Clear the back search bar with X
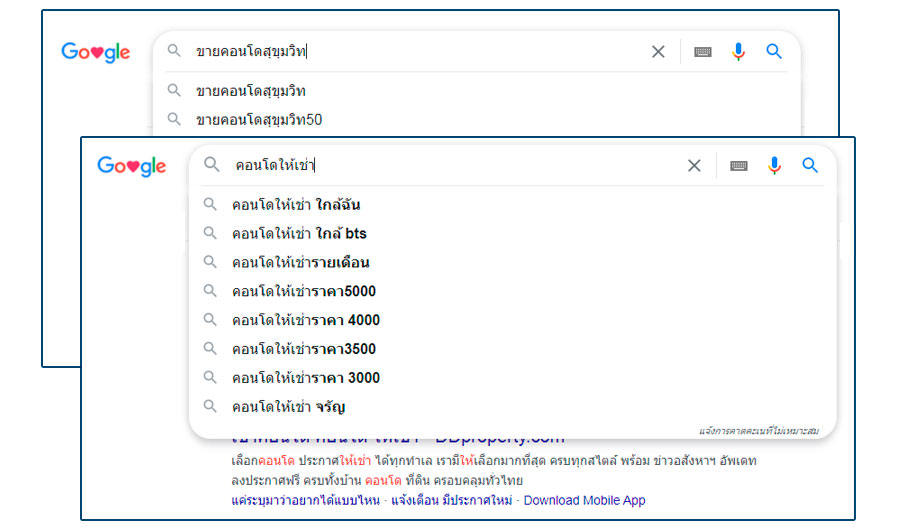This screenshot has height=527, width=900. point(658,52)
